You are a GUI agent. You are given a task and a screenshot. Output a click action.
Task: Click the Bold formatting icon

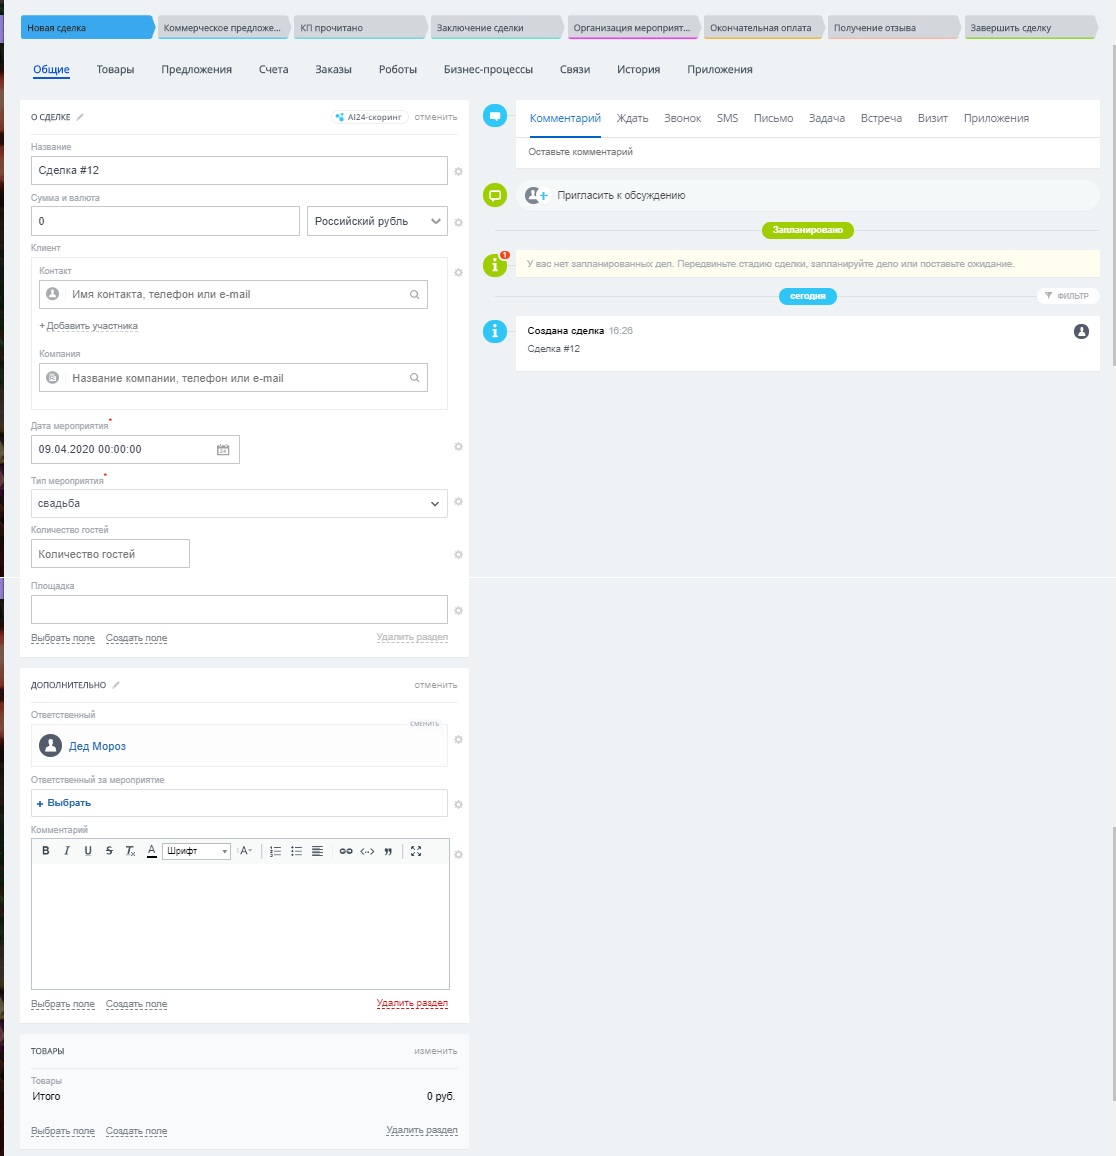click(46, 851)
